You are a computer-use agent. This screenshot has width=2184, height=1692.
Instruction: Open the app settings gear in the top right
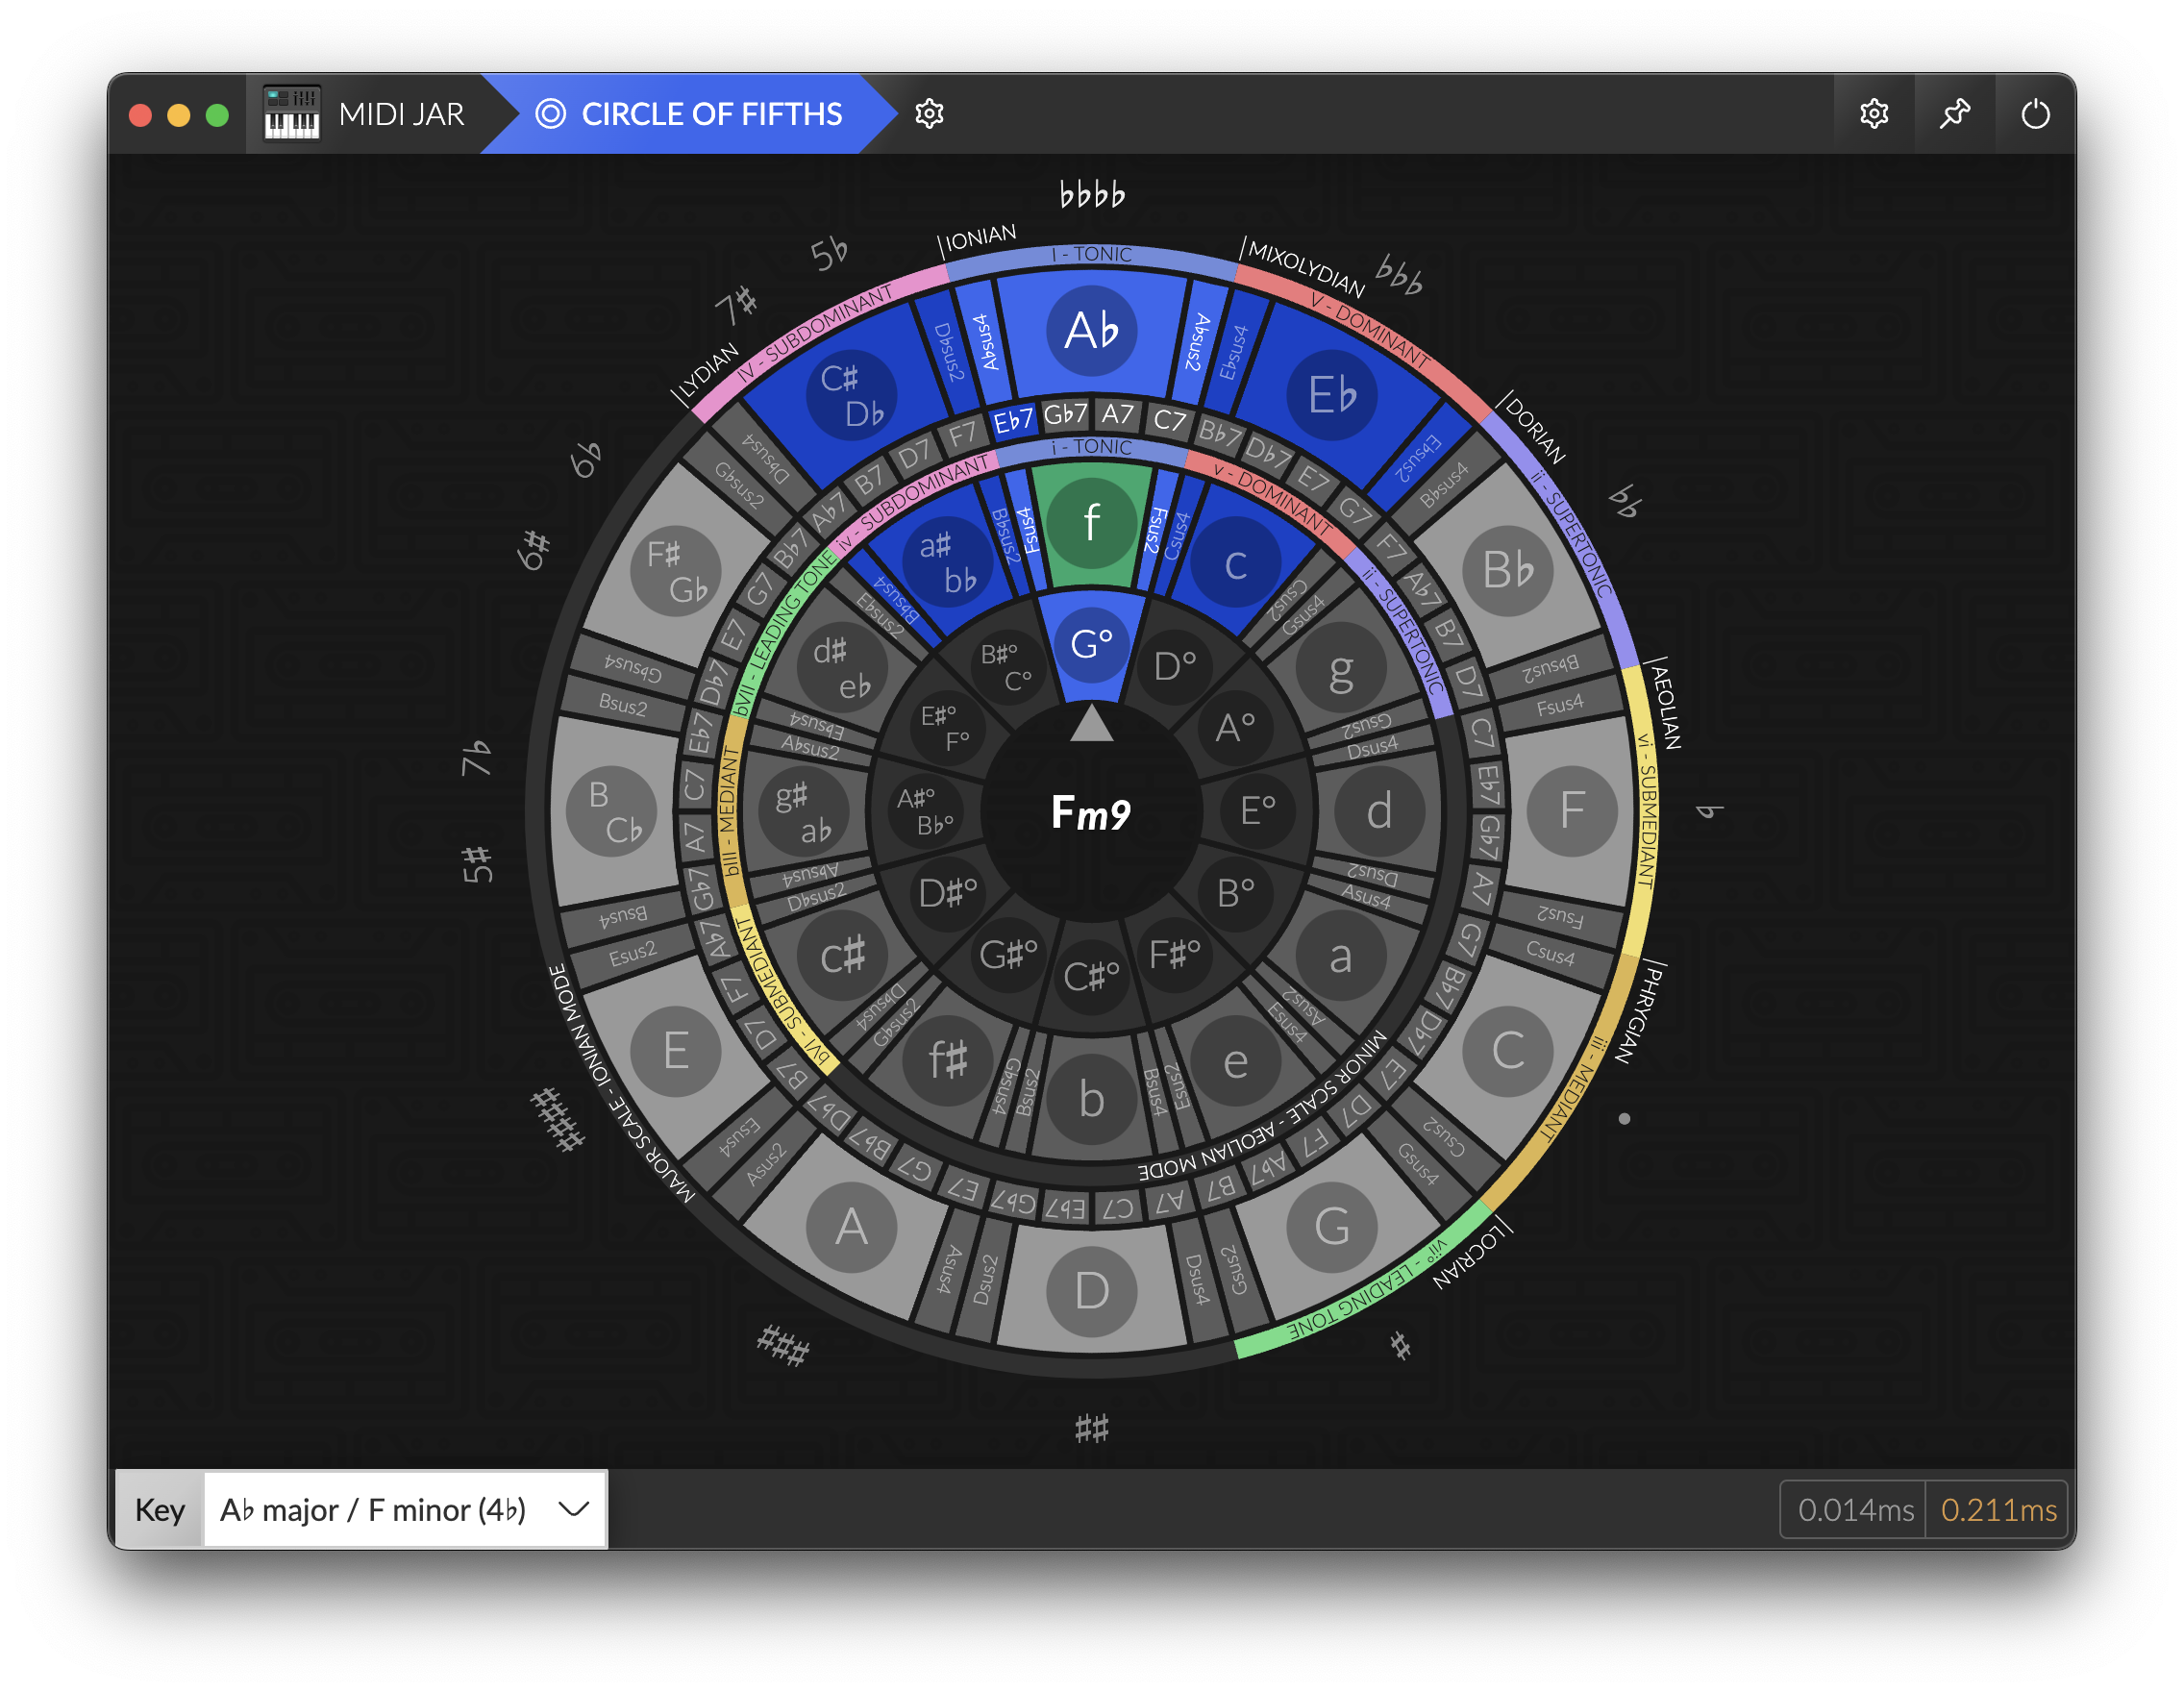point(1874,114)
